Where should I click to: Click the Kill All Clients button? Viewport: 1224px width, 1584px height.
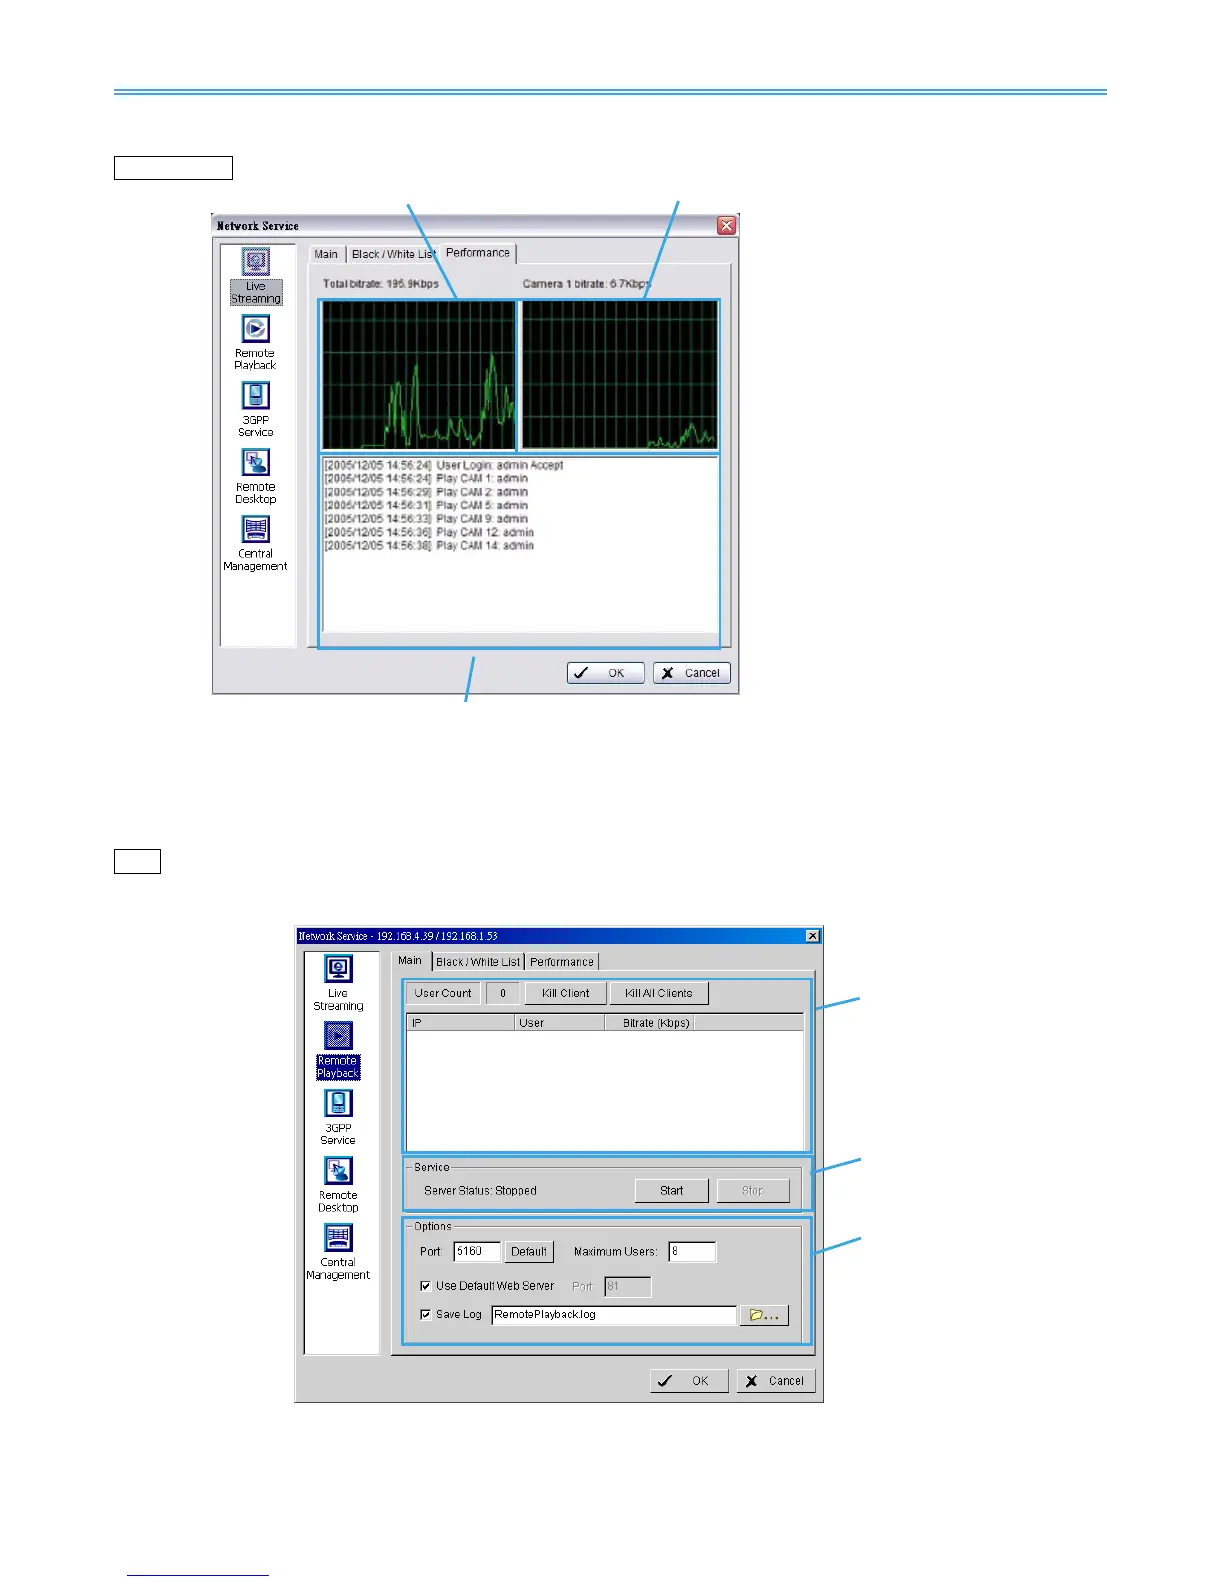[x=659, y=993]
